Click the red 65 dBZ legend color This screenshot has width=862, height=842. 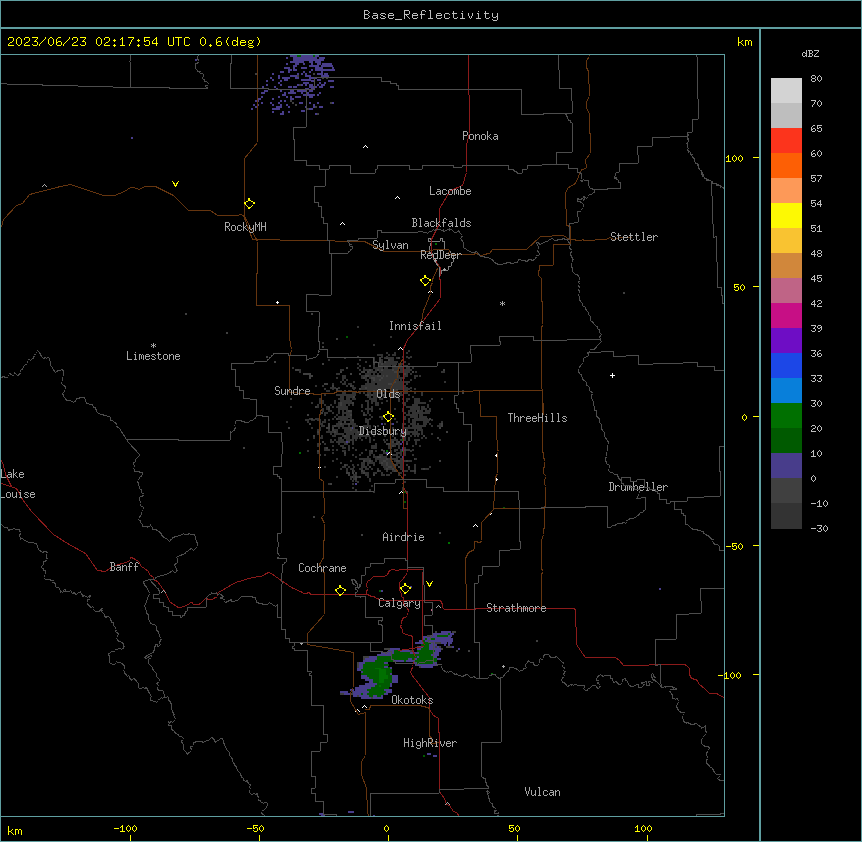pos(786,140)
